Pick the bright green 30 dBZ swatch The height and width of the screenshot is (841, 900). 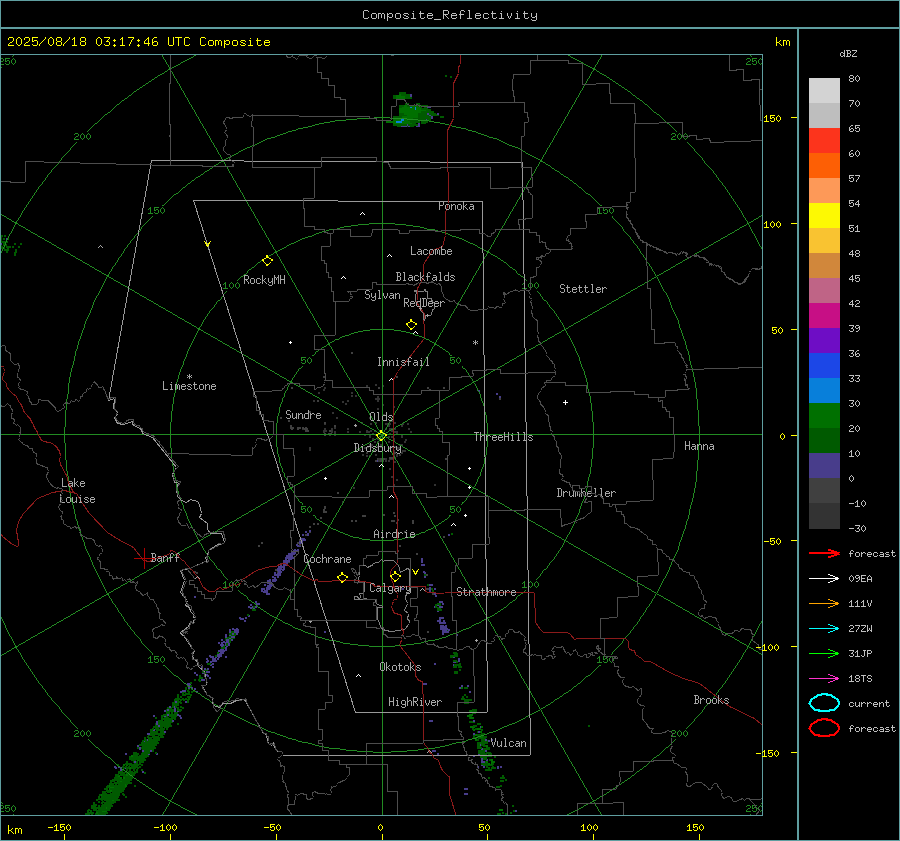824,415
